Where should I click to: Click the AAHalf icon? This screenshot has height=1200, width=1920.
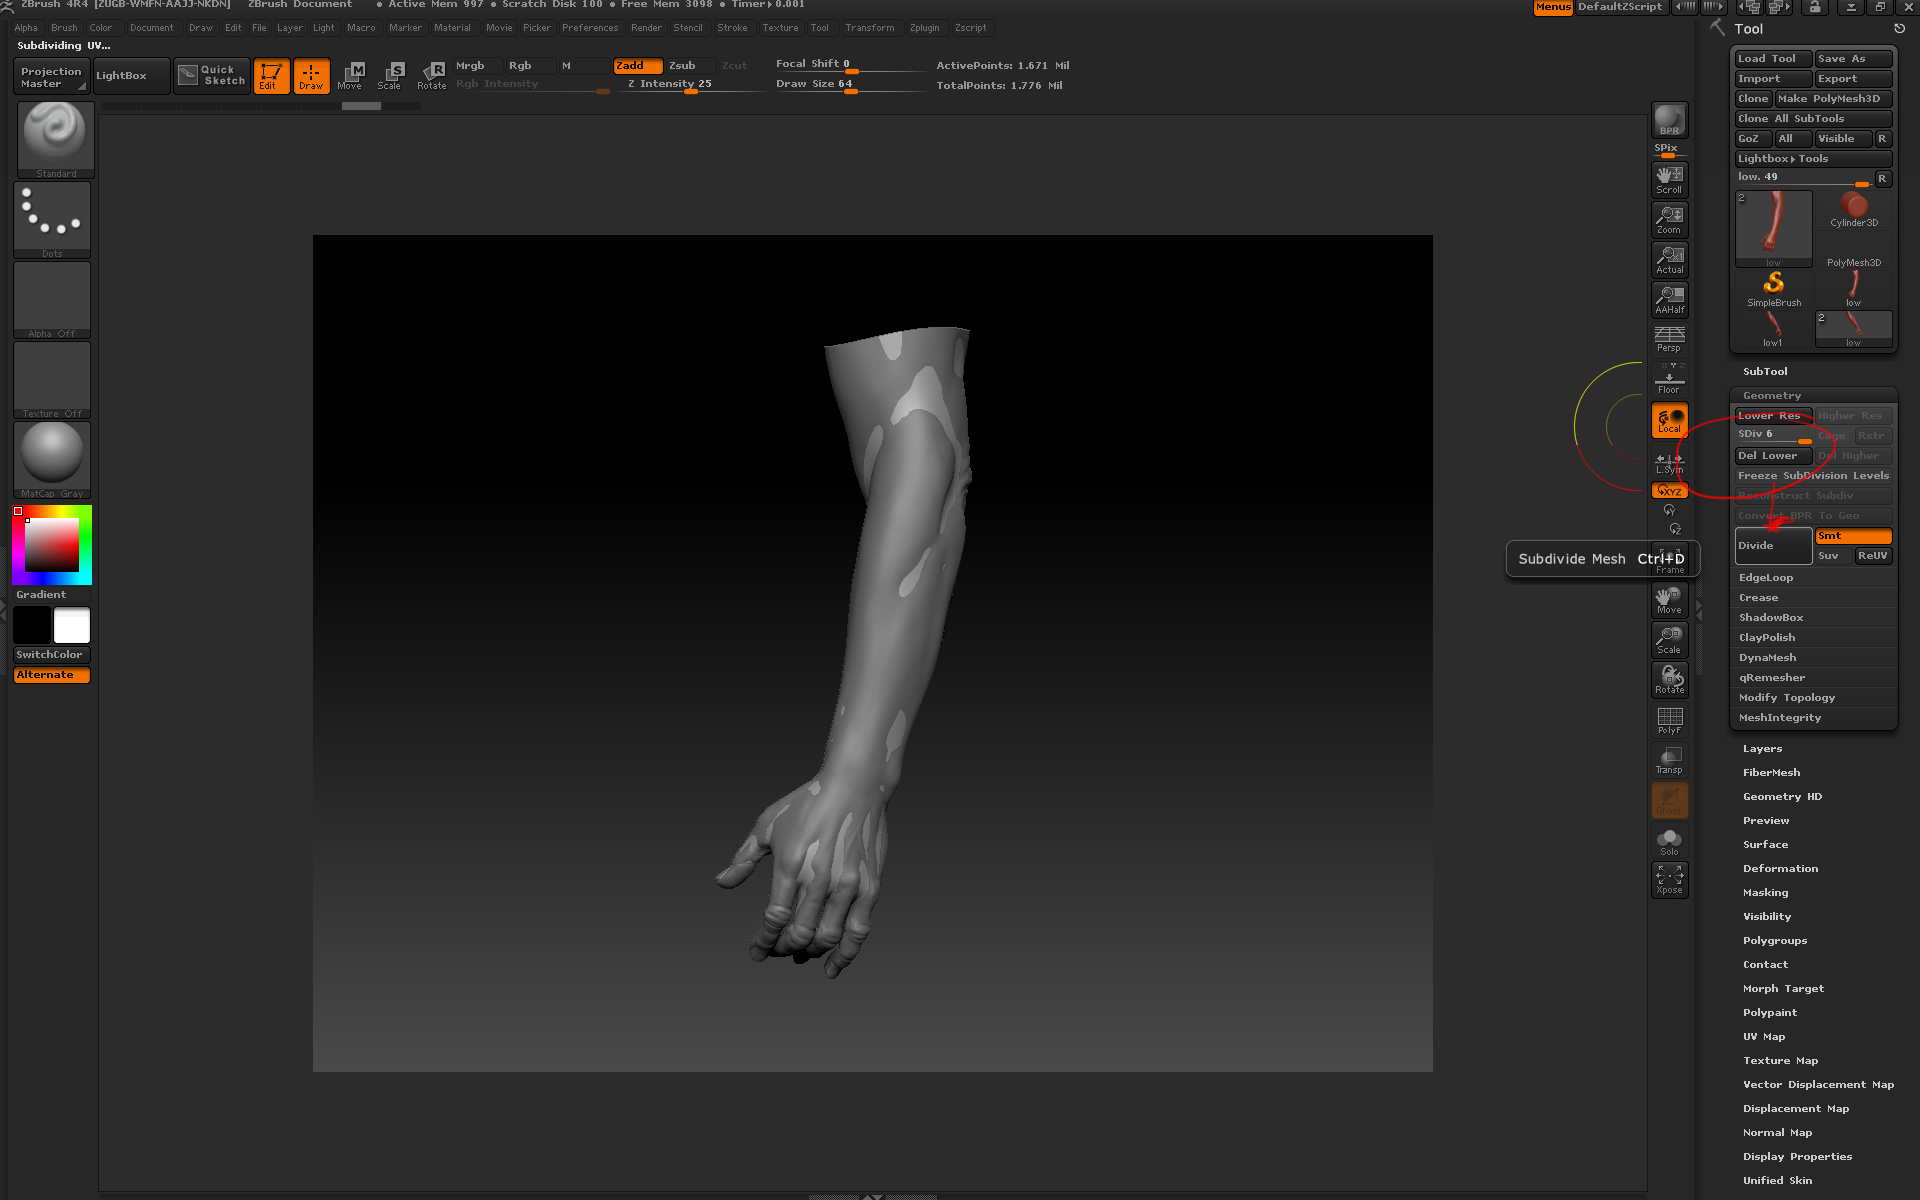(x=1669, y=300)
